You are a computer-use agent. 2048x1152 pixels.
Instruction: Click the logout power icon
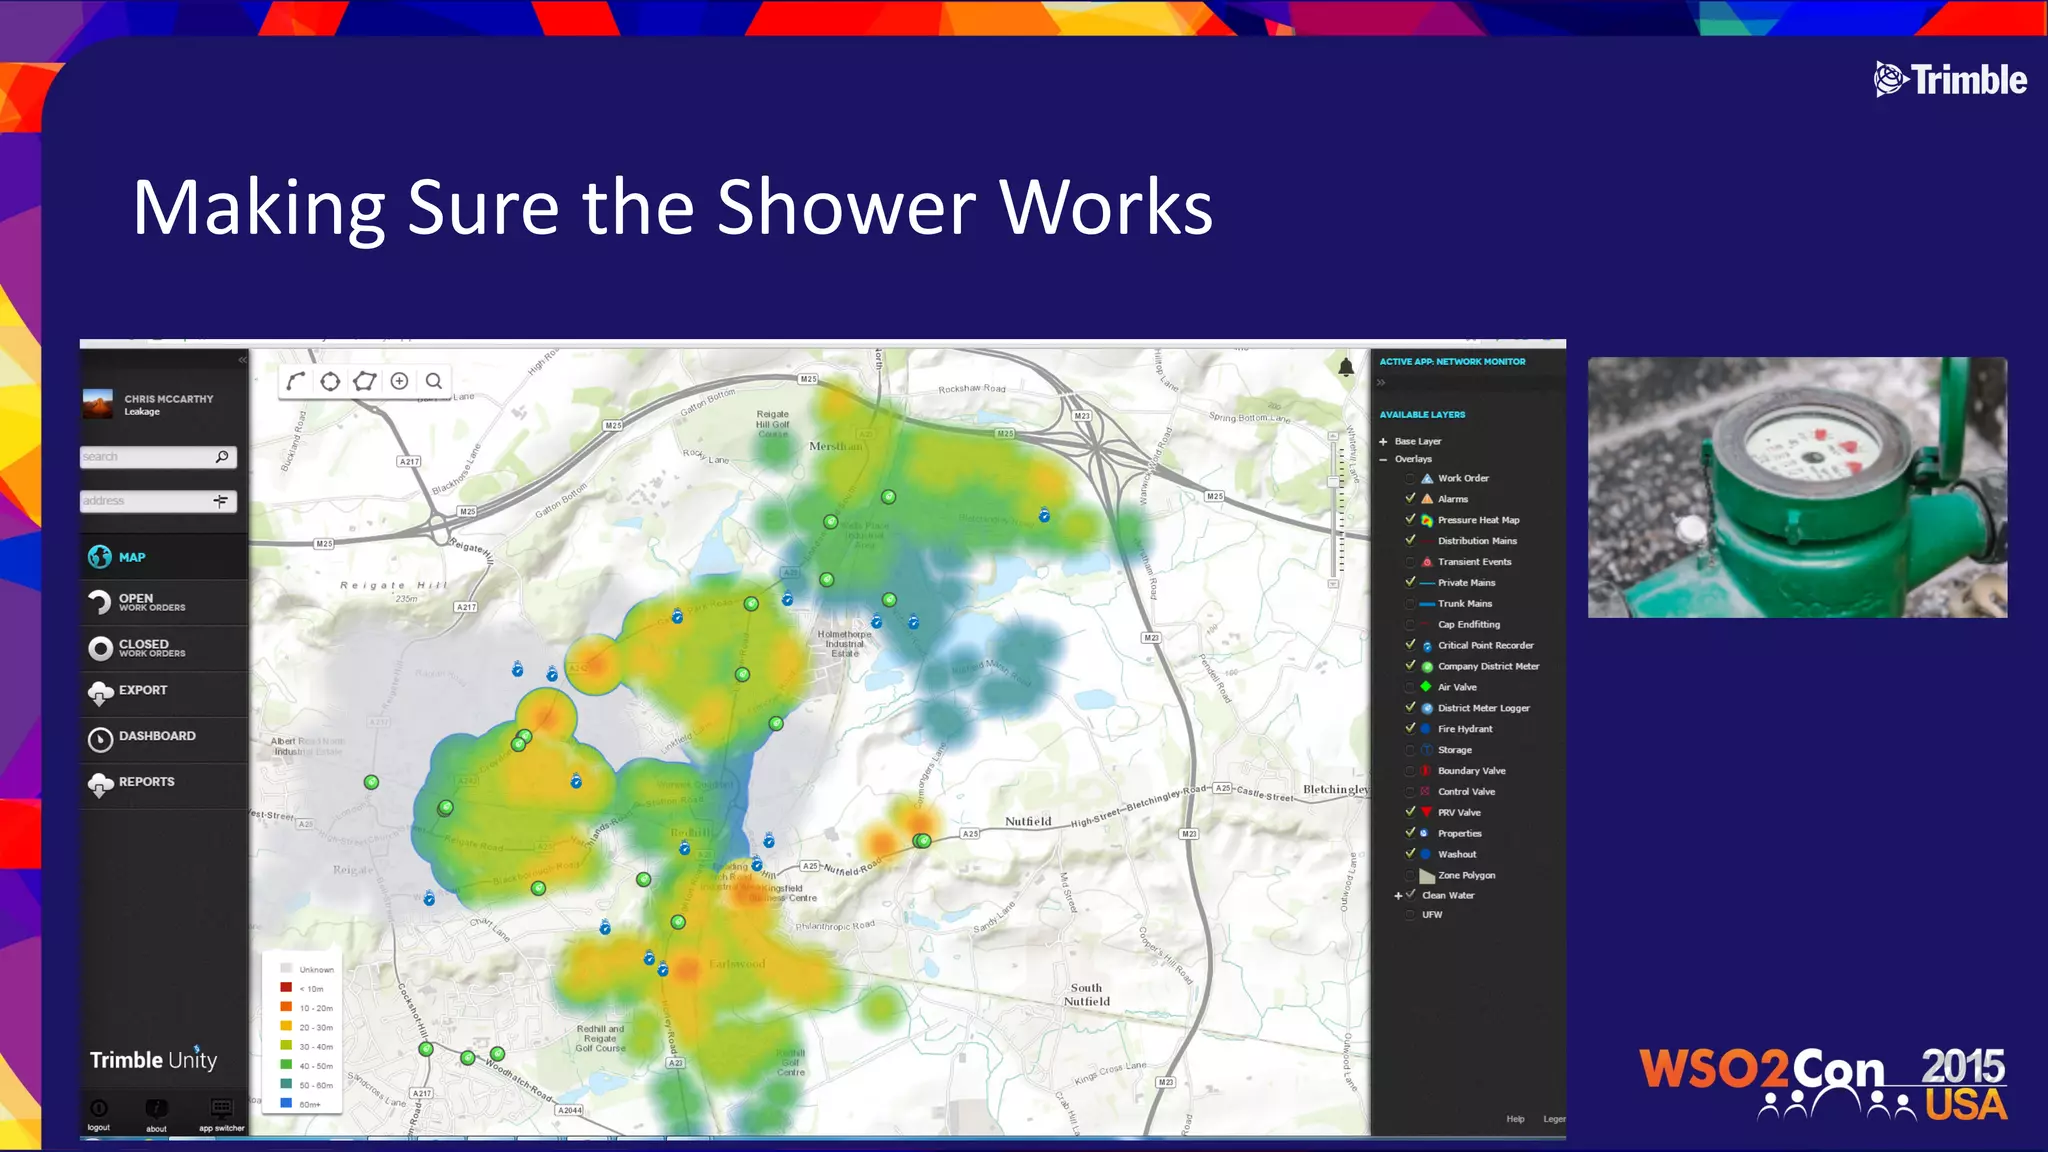[99, 1108]
